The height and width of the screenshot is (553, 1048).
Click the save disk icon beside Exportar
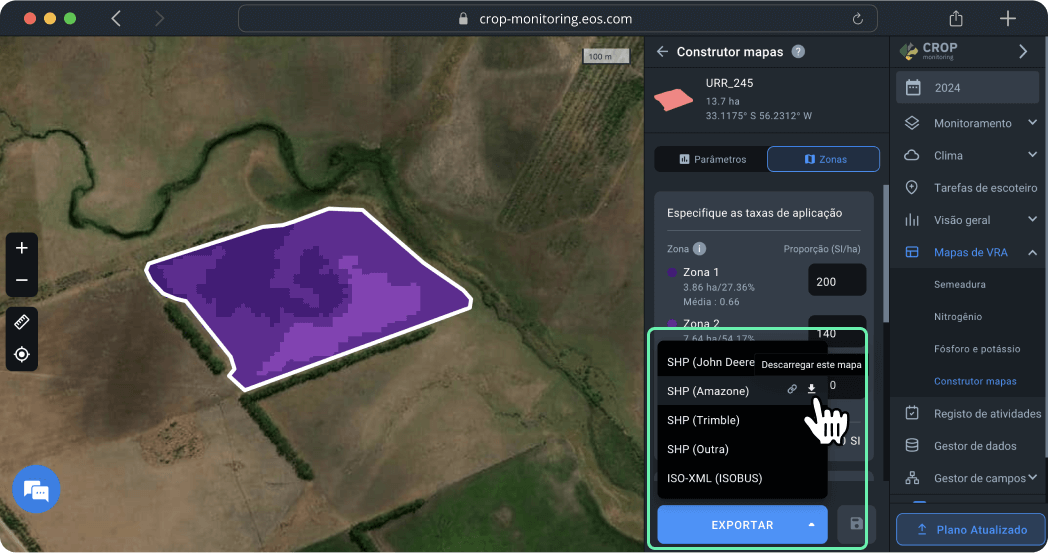click(855, 524)
